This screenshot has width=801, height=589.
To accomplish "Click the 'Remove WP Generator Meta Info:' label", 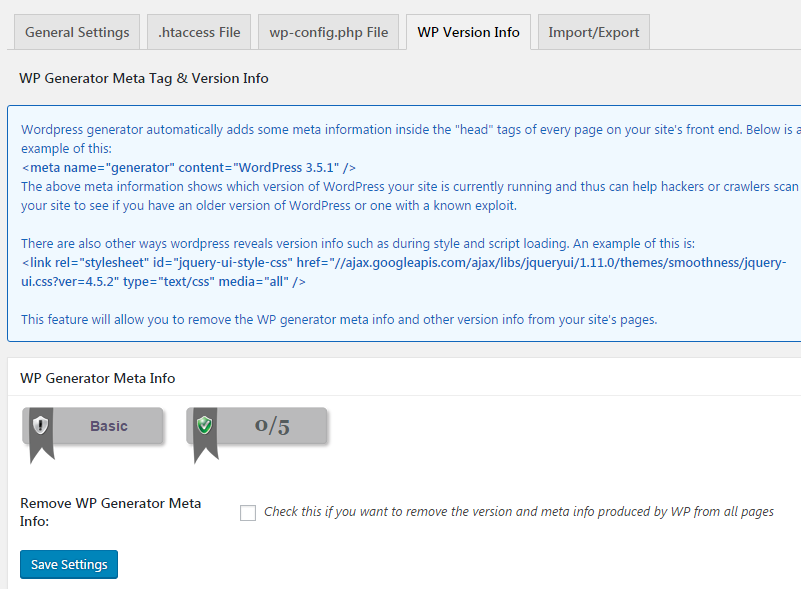I will coord(110,512).
